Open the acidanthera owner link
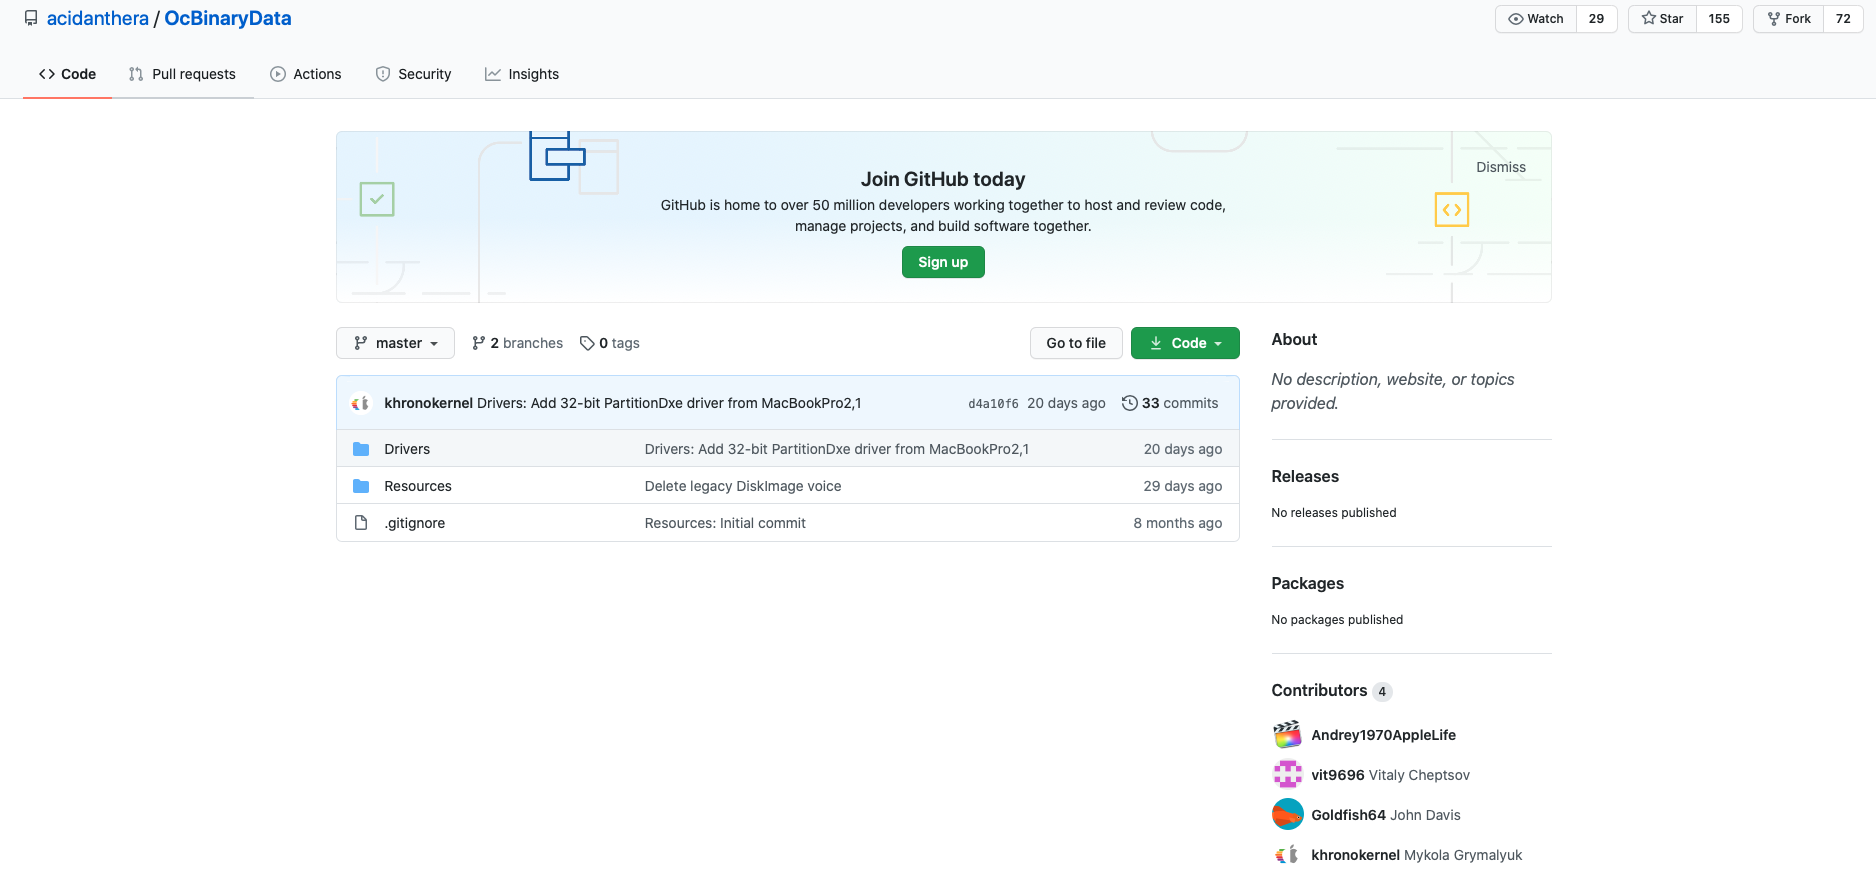 pos(98,18)
